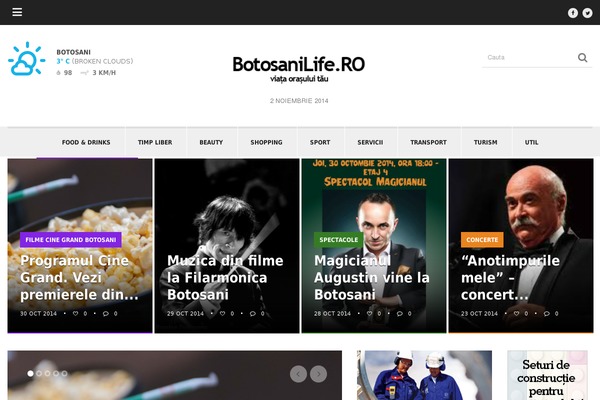Open the Turism menu
600x400 pixels.
click(x=486, y=142)
